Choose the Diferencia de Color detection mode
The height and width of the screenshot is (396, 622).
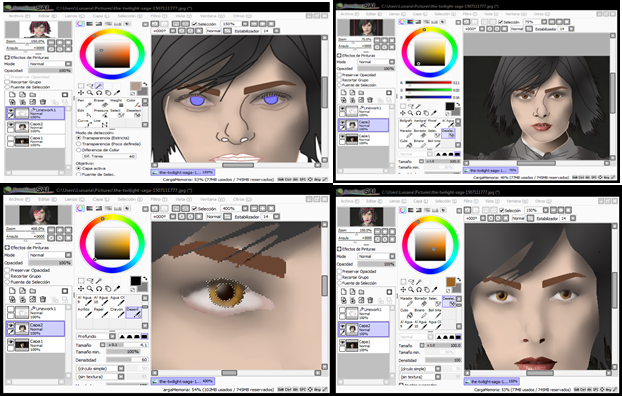tap(98, 150)
